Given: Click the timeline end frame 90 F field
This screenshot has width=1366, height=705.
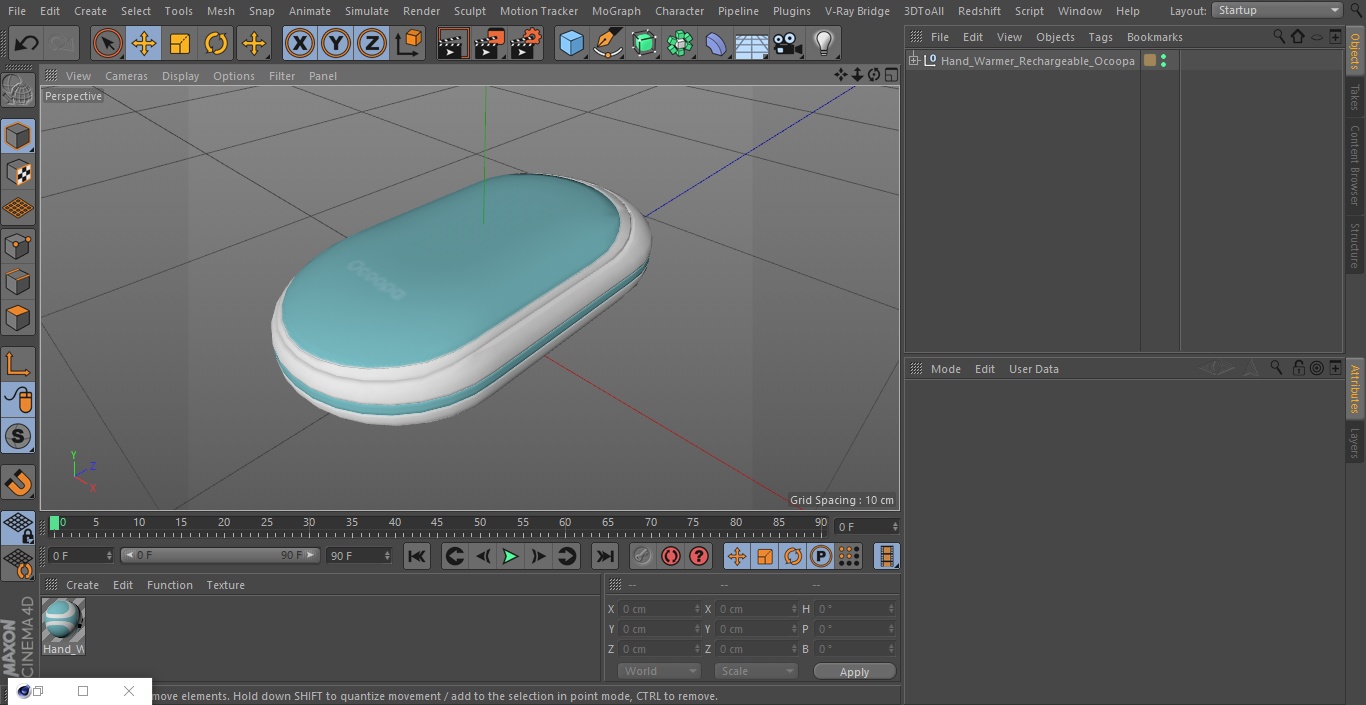Looking at the screenshot, I should pyautogui.click(x=358, y=555).
